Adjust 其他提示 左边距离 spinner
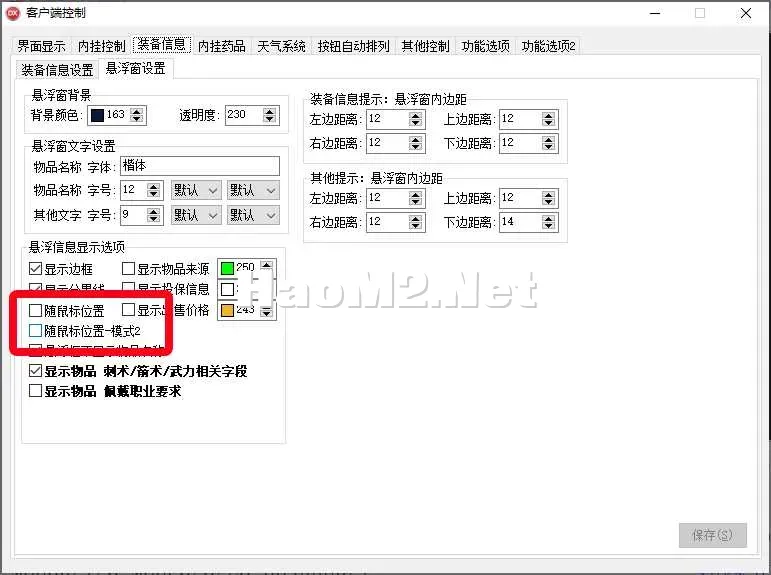The image size is (771, 575). (x=415, y=198)
